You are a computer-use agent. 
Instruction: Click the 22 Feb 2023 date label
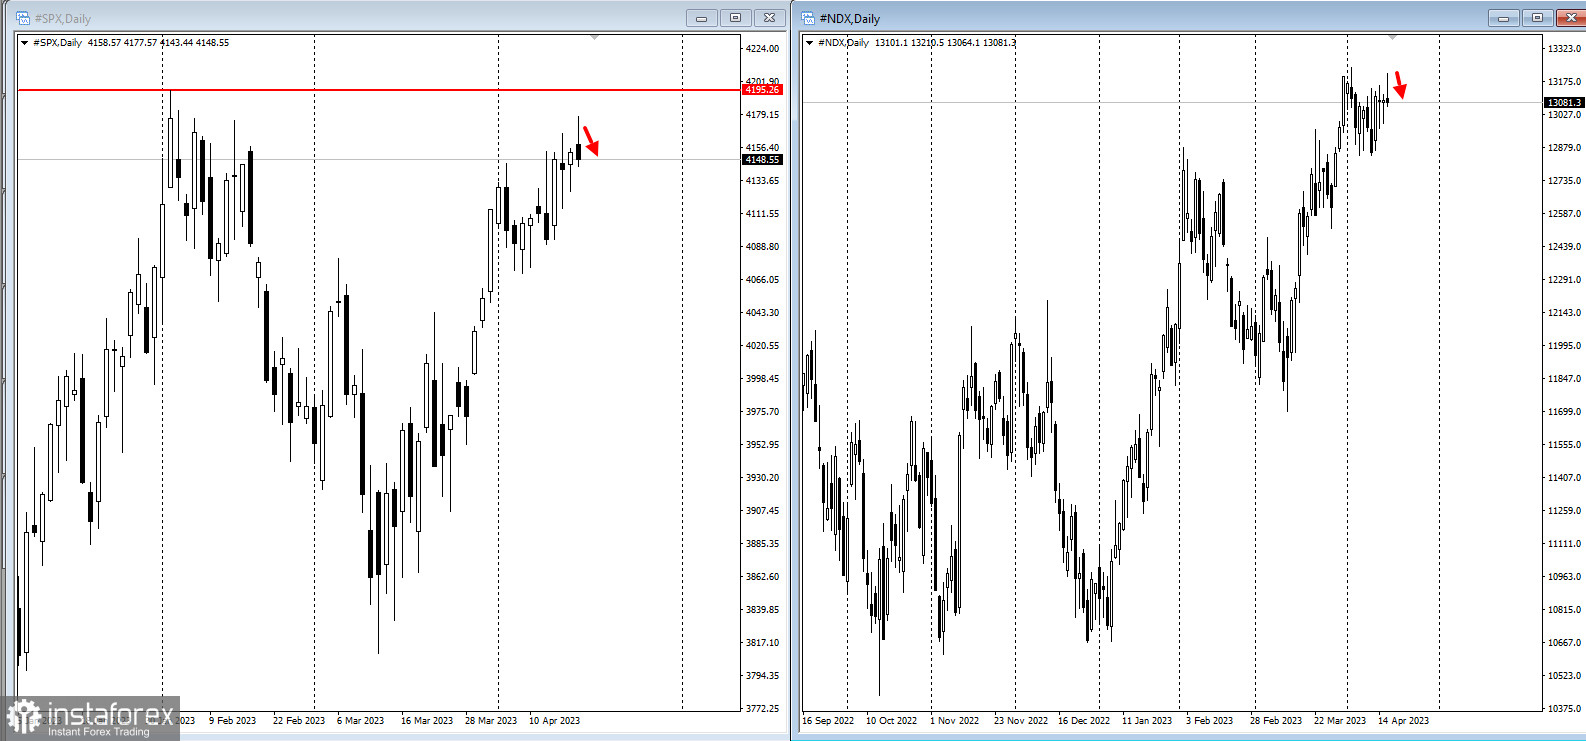pyautogui.click(x=299, y=721)
